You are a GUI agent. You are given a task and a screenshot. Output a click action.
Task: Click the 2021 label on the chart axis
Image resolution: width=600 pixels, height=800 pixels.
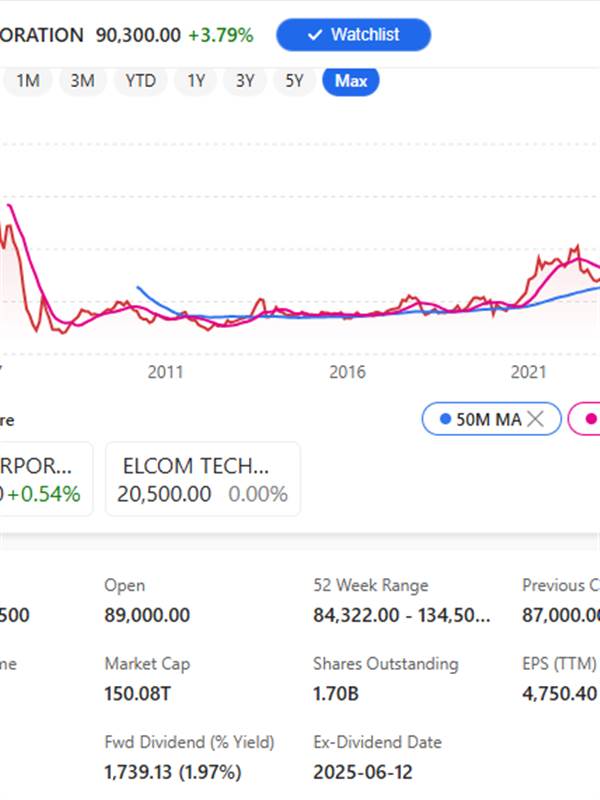tap(529, 373)
